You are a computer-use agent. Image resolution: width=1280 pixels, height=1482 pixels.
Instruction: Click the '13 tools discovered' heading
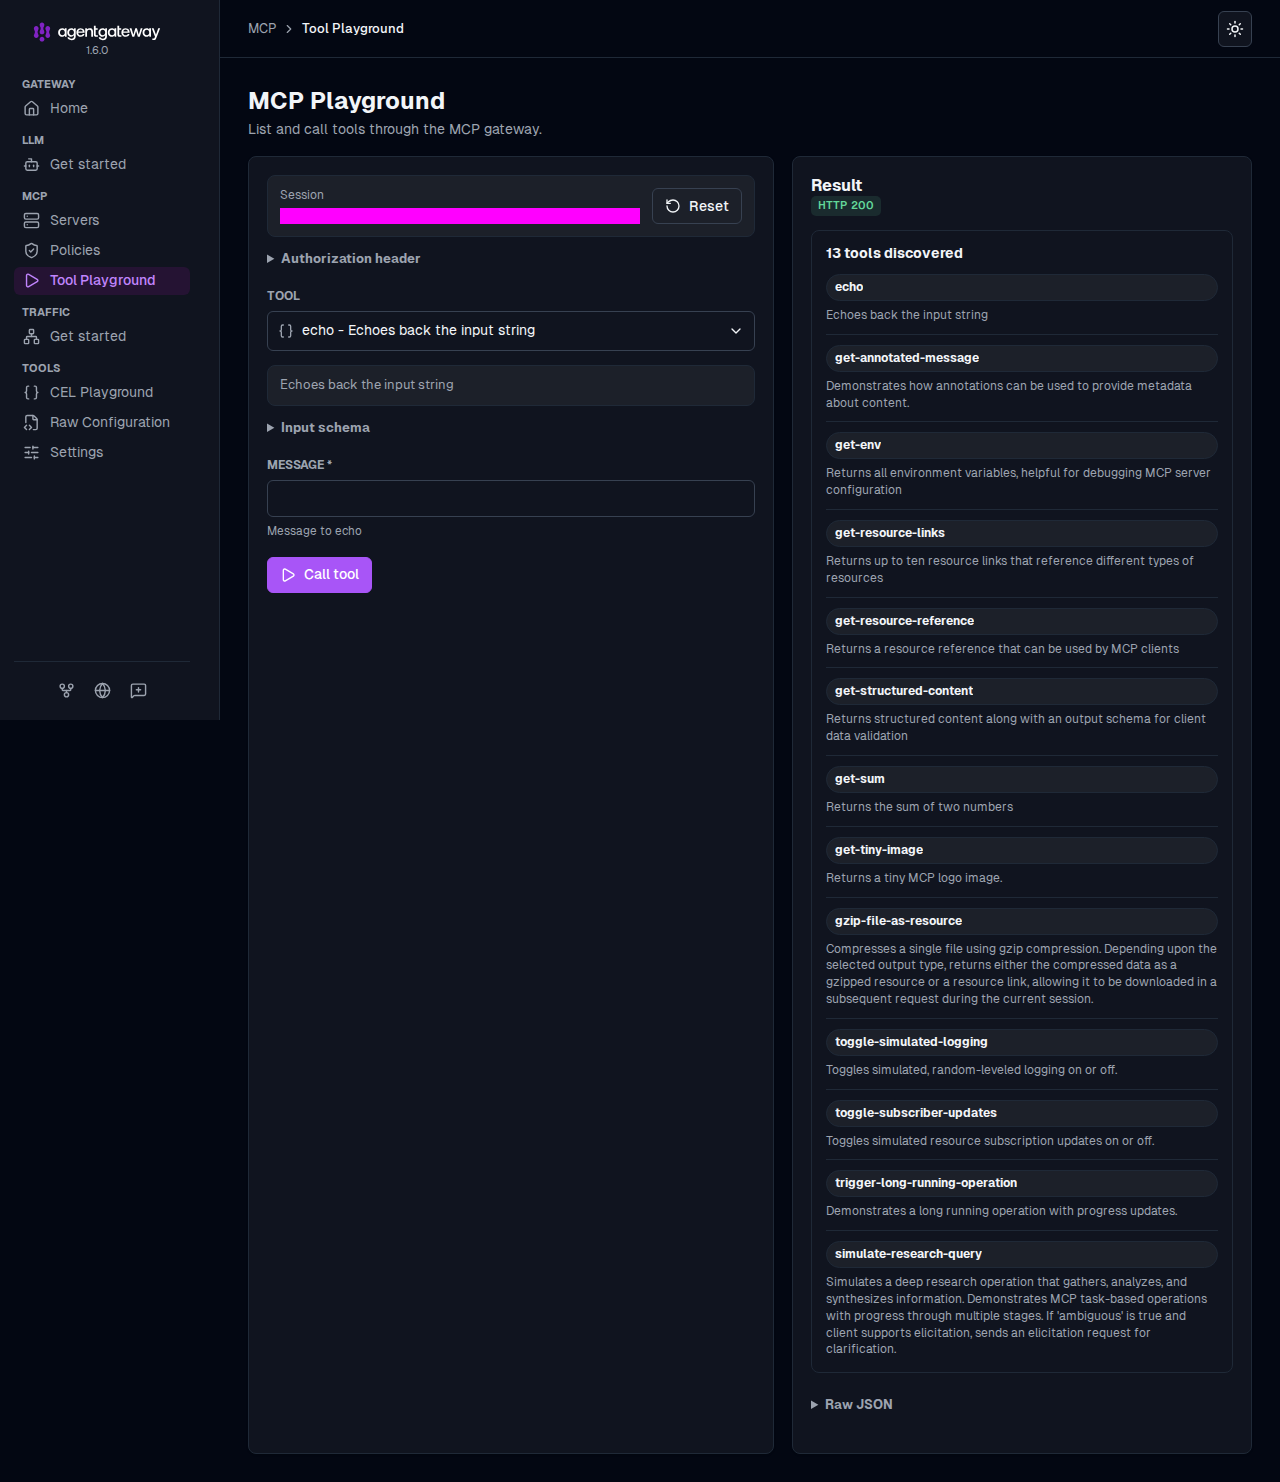[x=894, y=253]
